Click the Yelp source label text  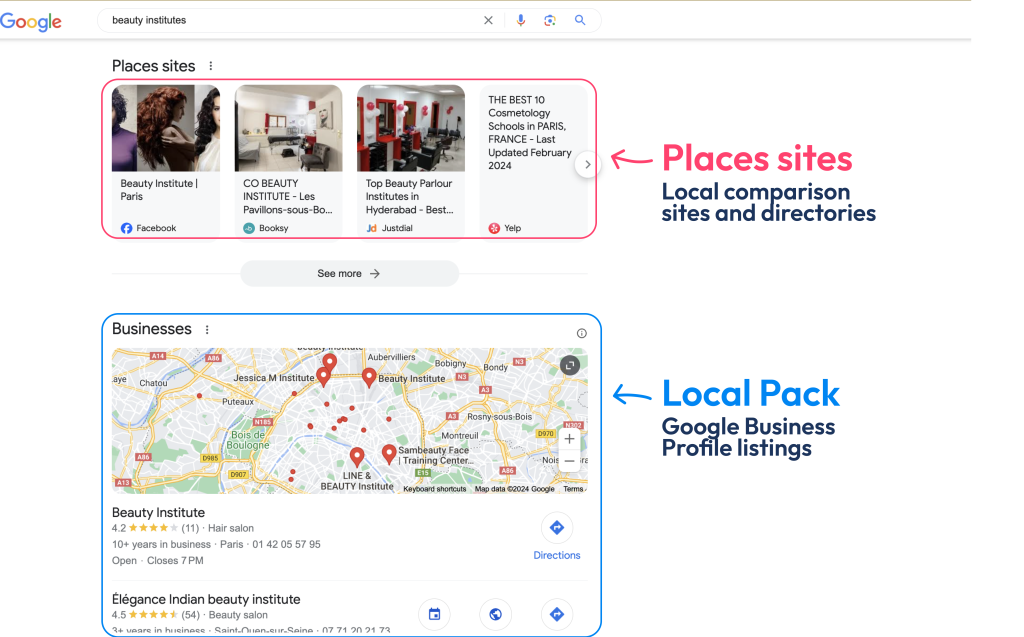[x=513, y=228]
